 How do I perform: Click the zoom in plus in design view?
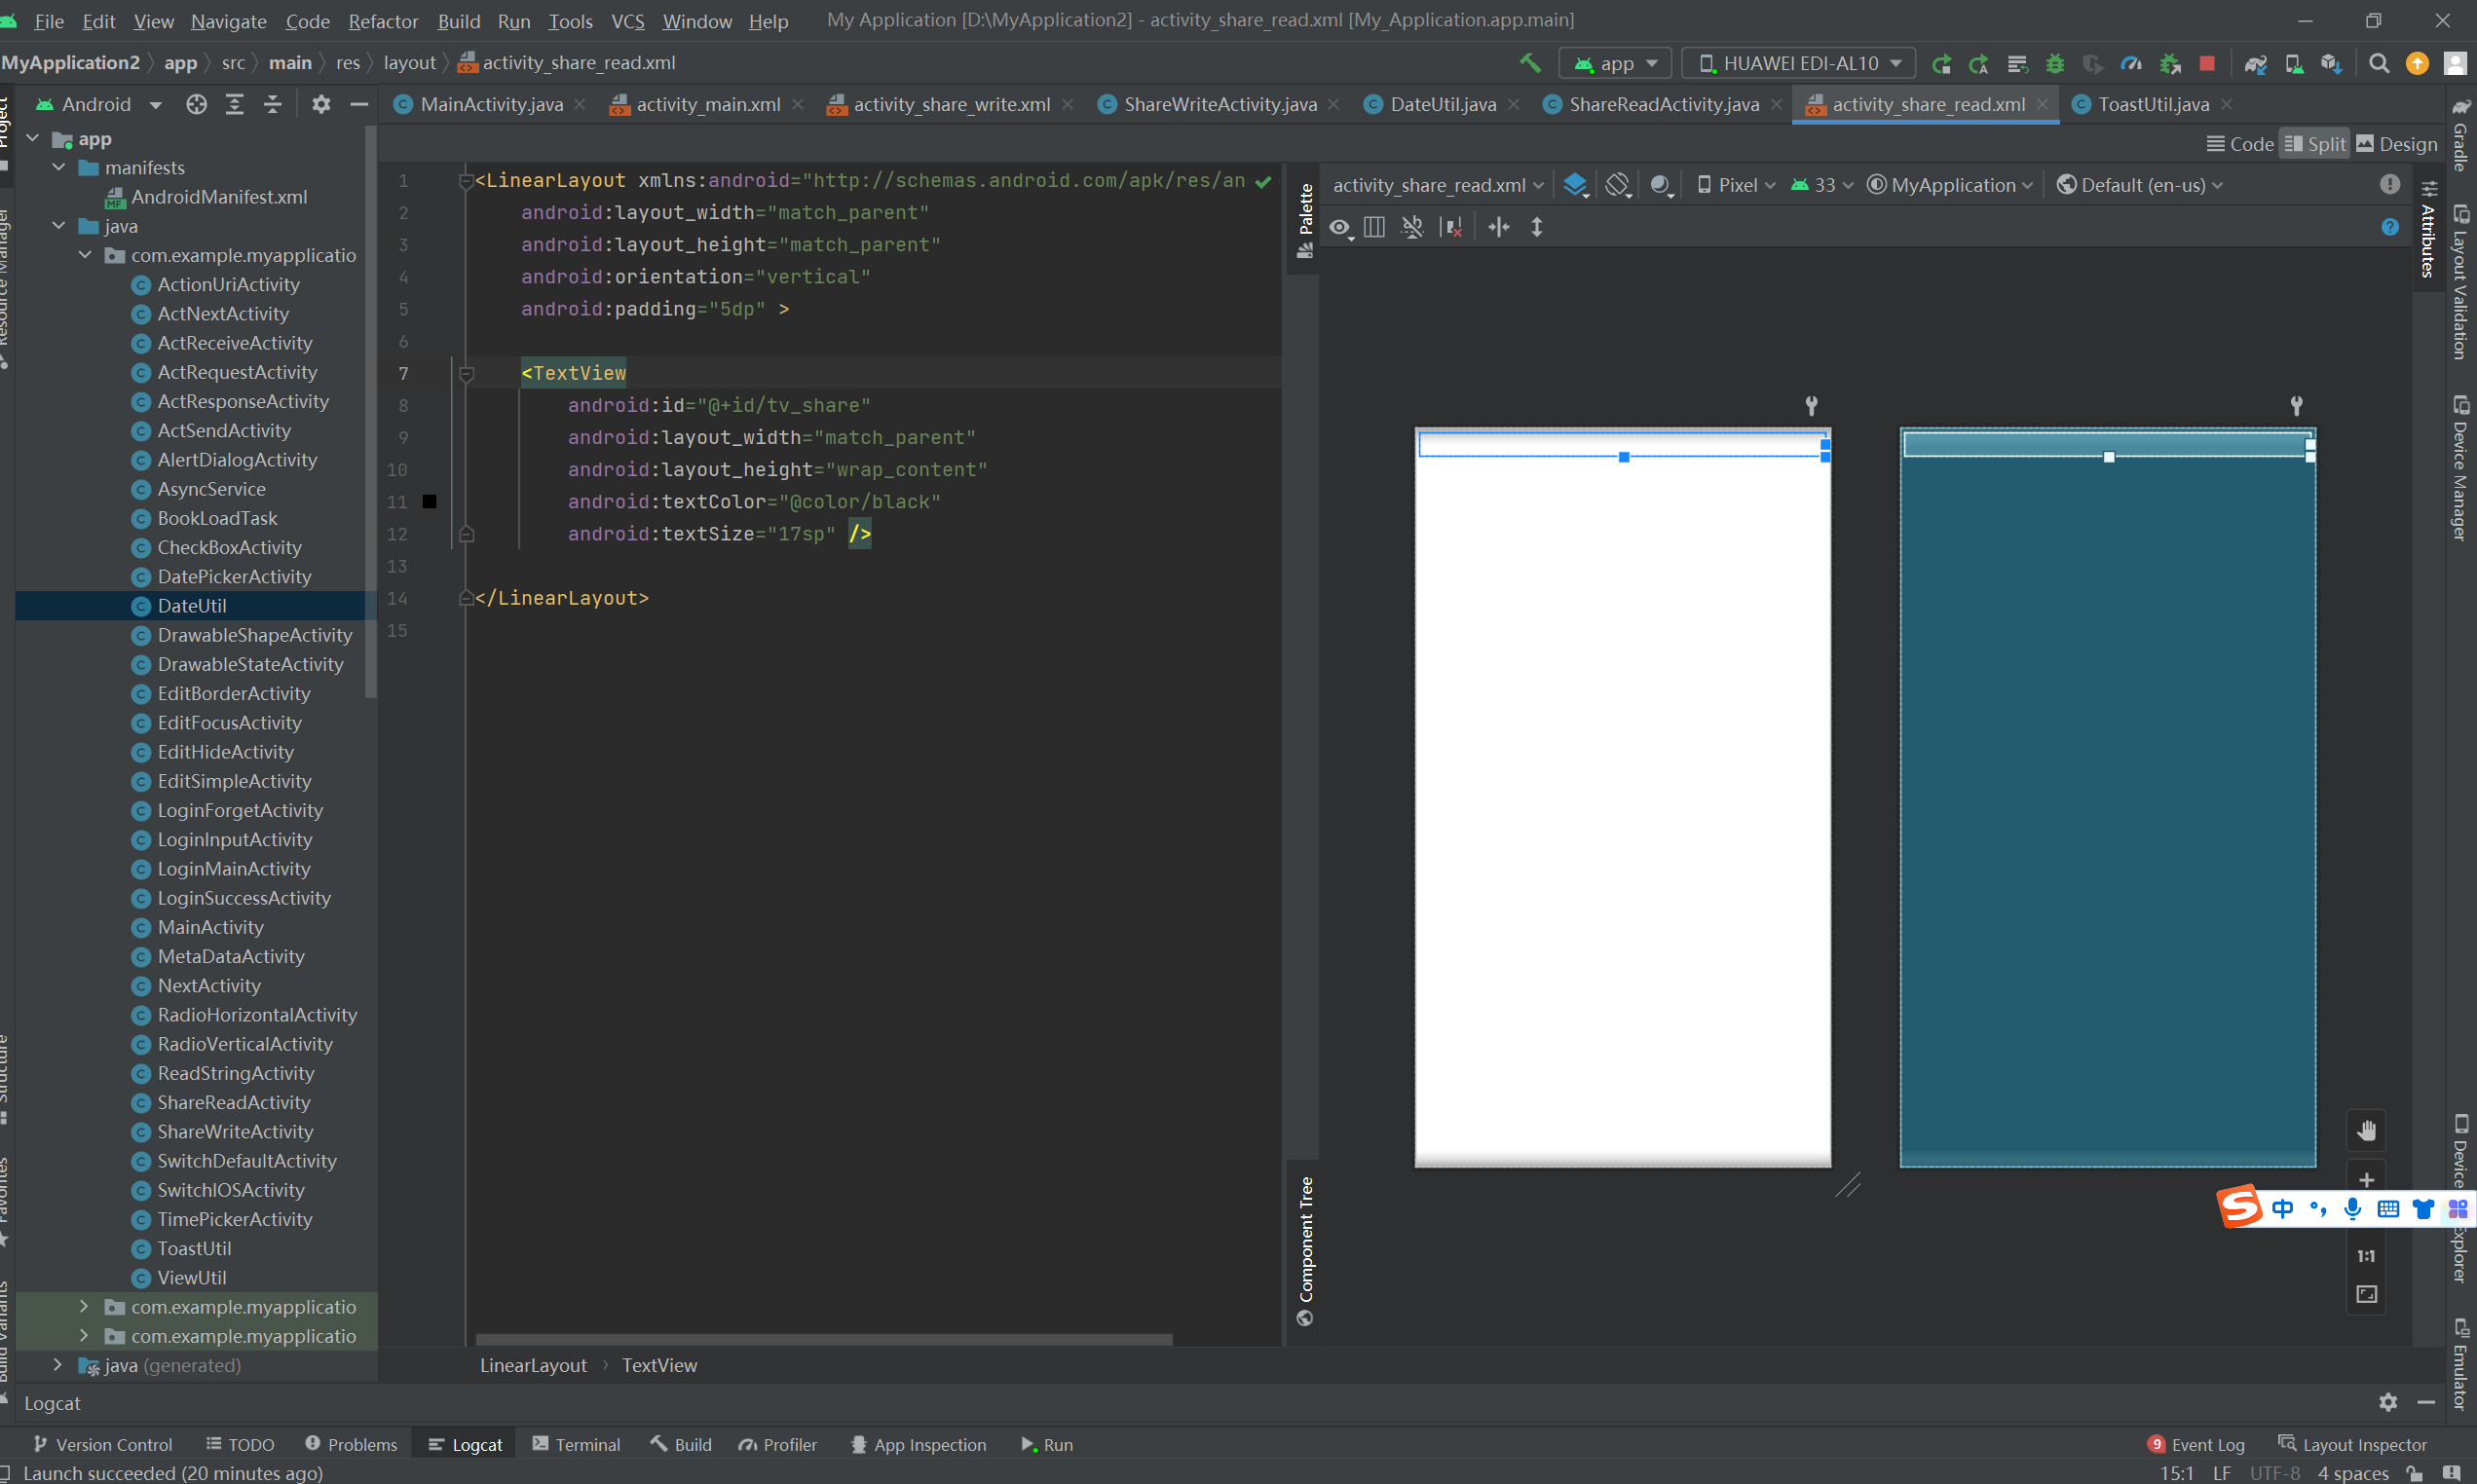tap(2366, 1180)
